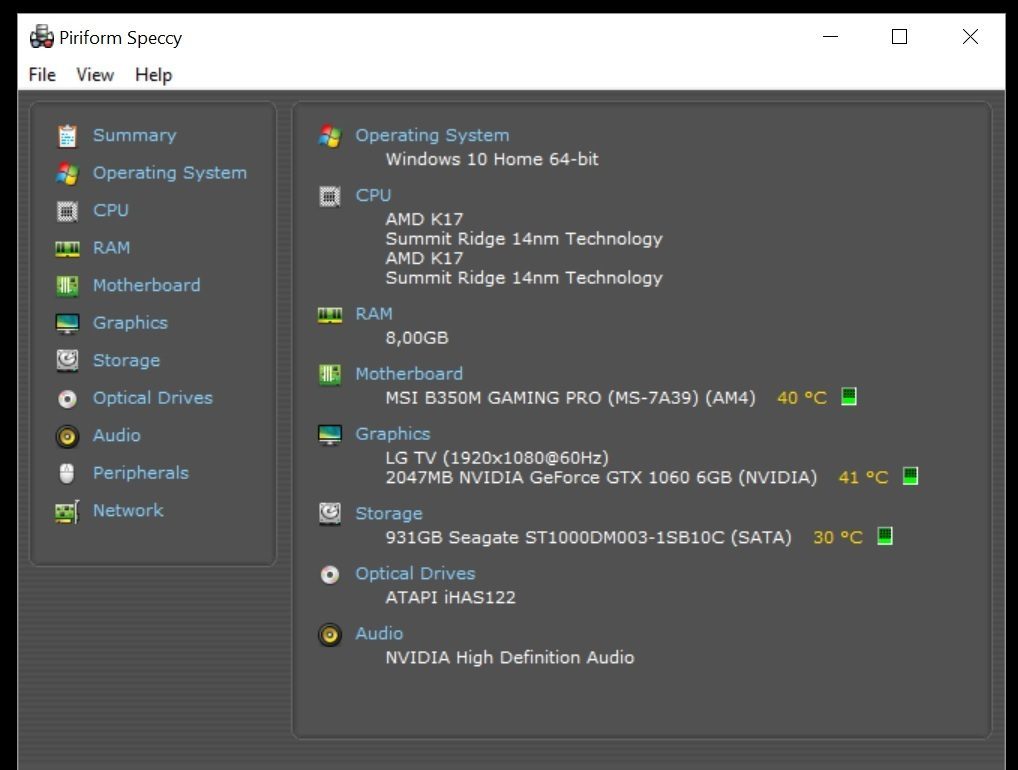1018x770 pixels.
Task: Click the Storage drive icon in summary panel
Action: click(x=330, y=514)
